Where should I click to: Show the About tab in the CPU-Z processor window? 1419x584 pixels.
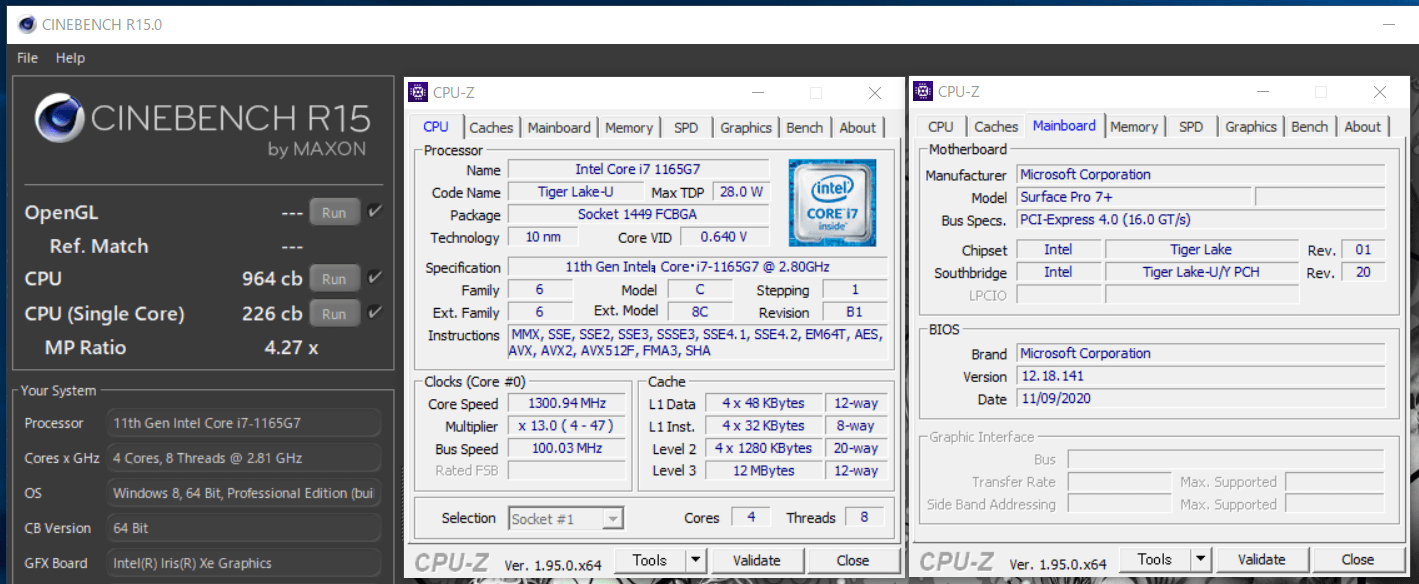(858, 128)
